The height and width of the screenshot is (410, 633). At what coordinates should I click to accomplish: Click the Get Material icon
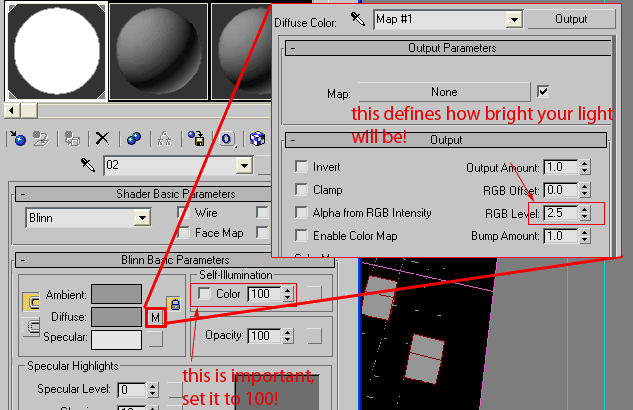pyautogui.click(x=18, y=138)
